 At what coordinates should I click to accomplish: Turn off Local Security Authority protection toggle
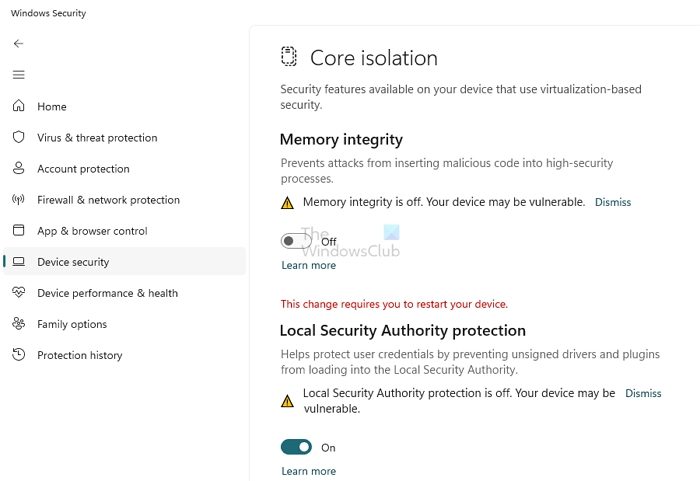coord(296,447)
